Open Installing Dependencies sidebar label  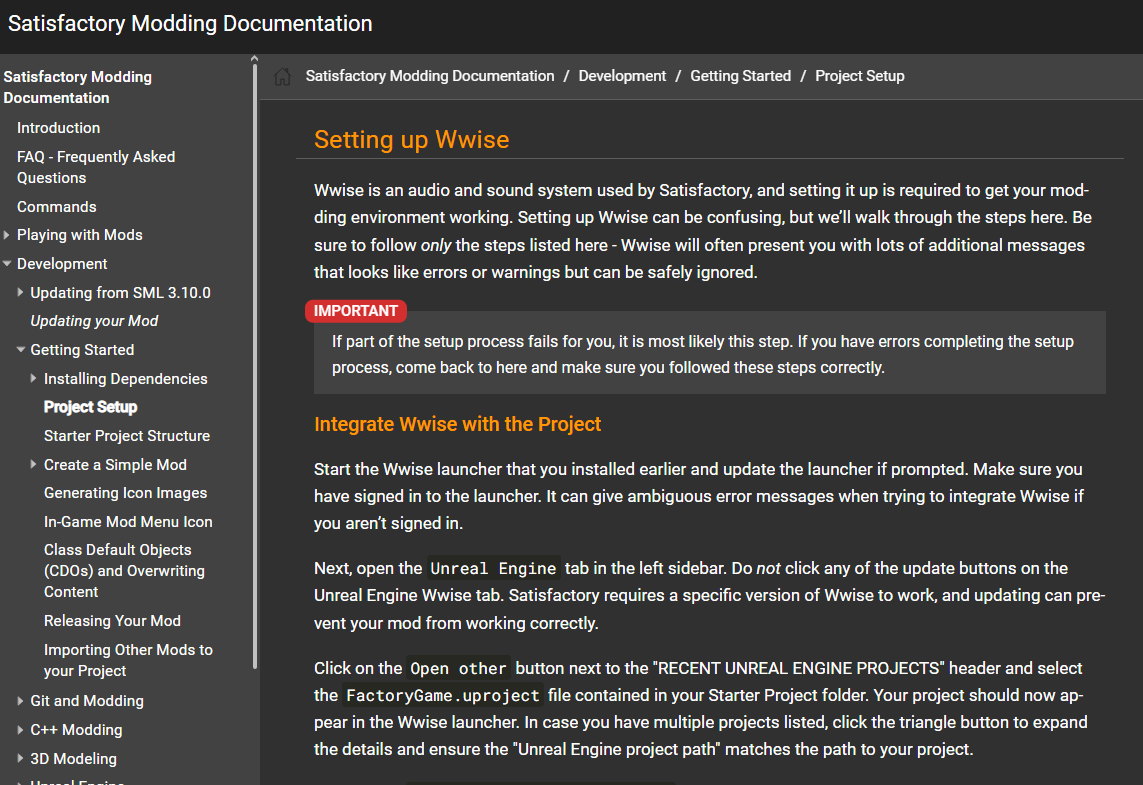point(125,379)
